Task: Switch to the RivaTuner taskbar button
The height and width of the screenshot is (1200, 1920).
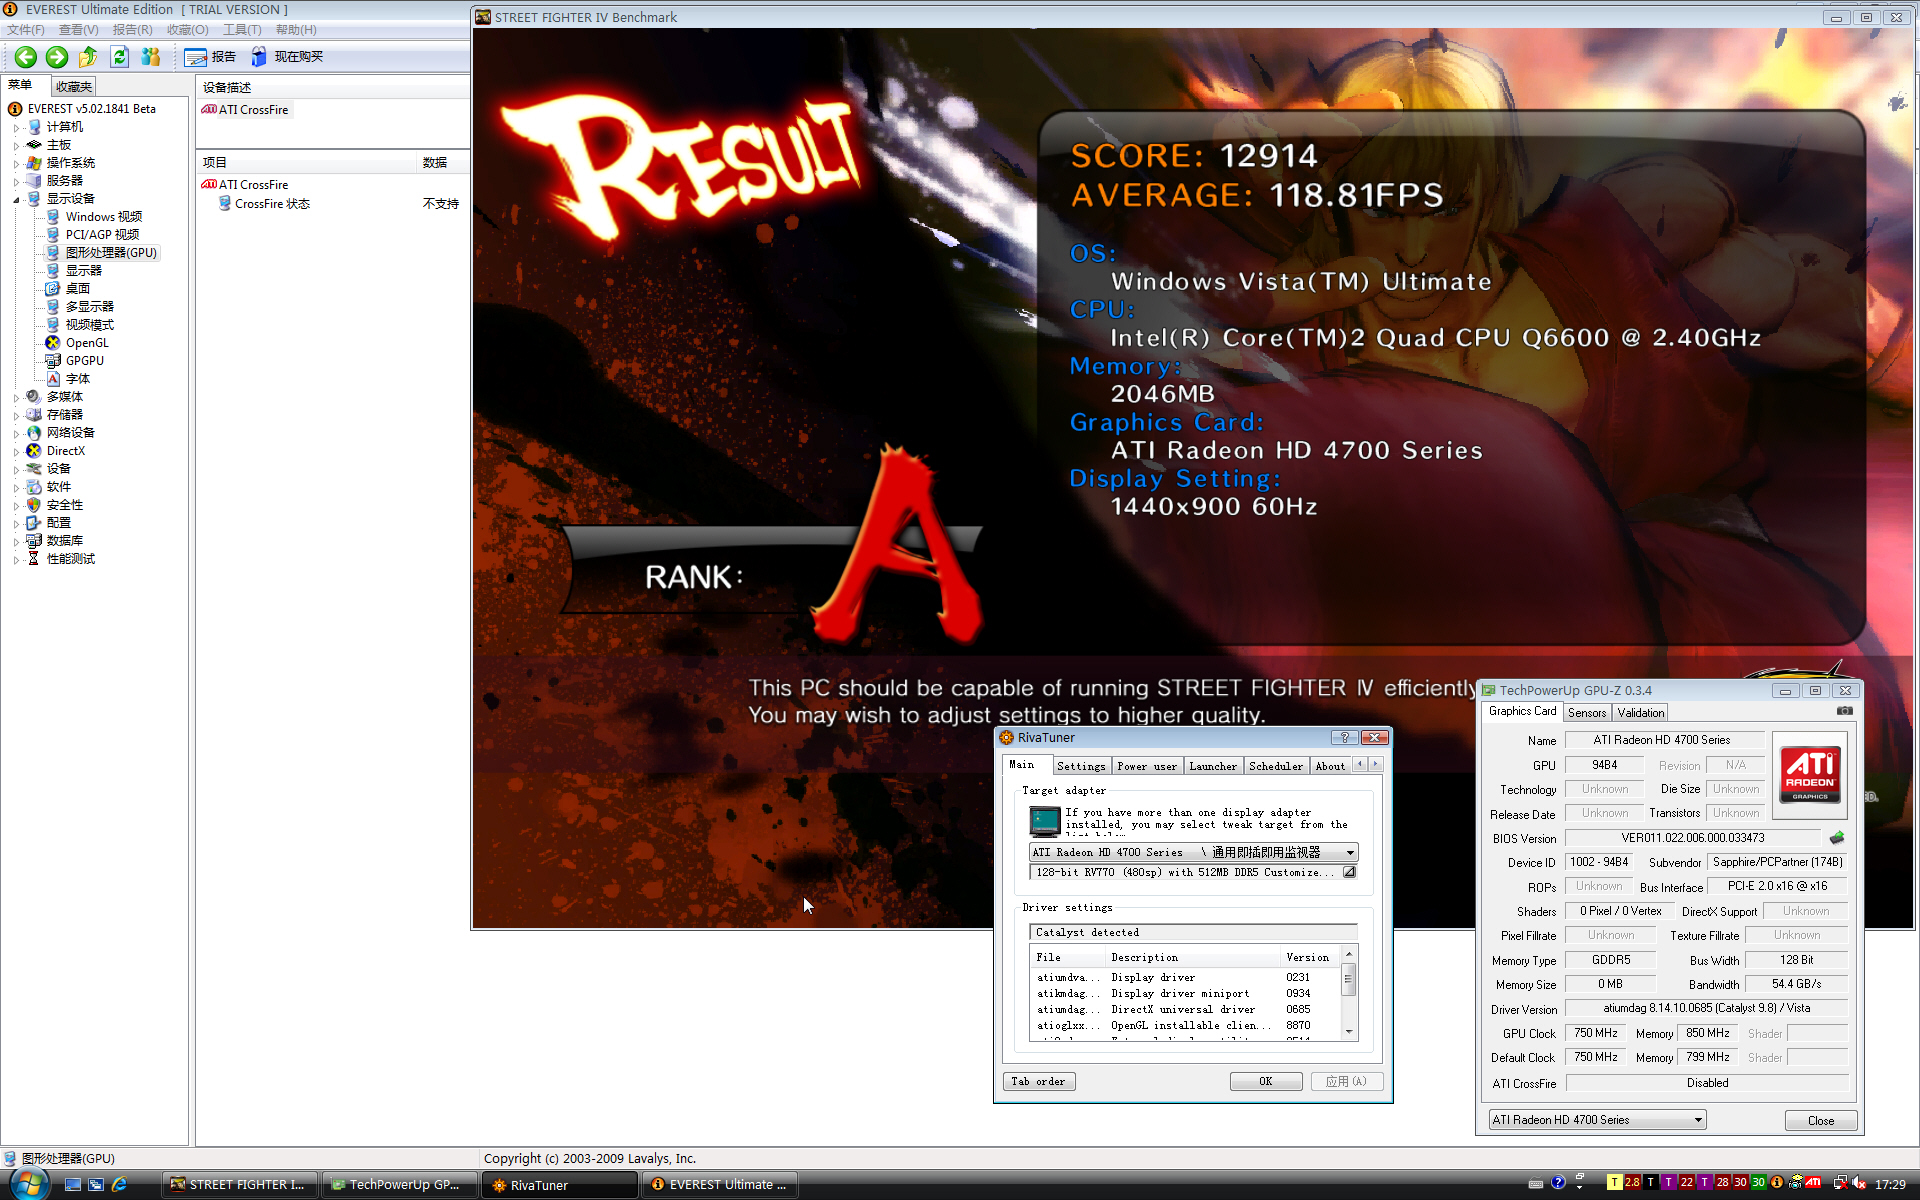Action: (x=560, y=1185)
